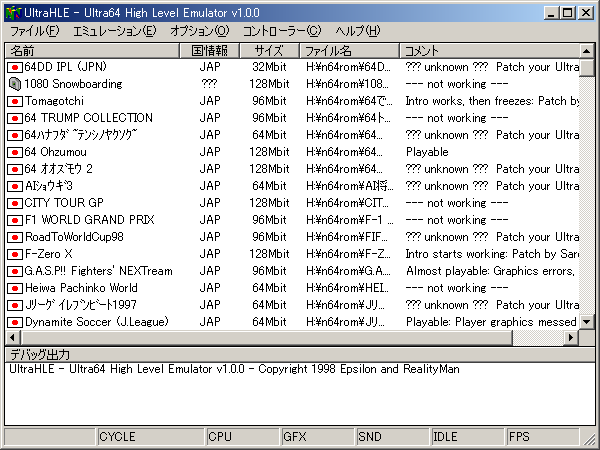The height and width of the screenshot is (450, 600).
Task: Click the UltraHLE title bar application icon
Action: tap(14, 13)
